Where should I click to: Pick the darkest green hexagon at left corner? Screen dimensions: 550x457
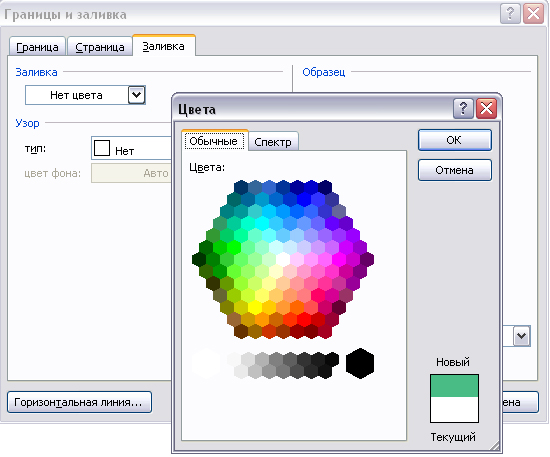(199, 259)
